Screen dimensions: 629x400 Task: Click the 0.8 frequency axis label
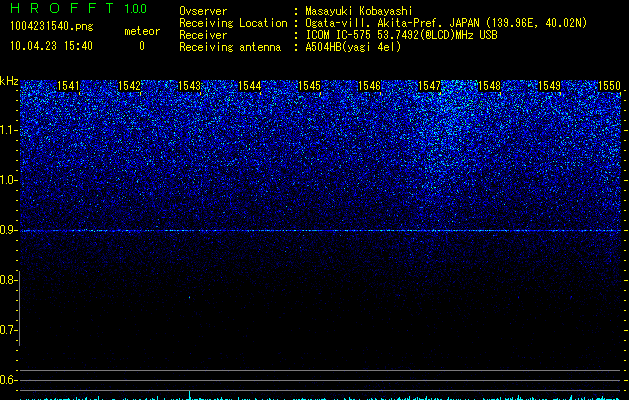tap(8, 280)
